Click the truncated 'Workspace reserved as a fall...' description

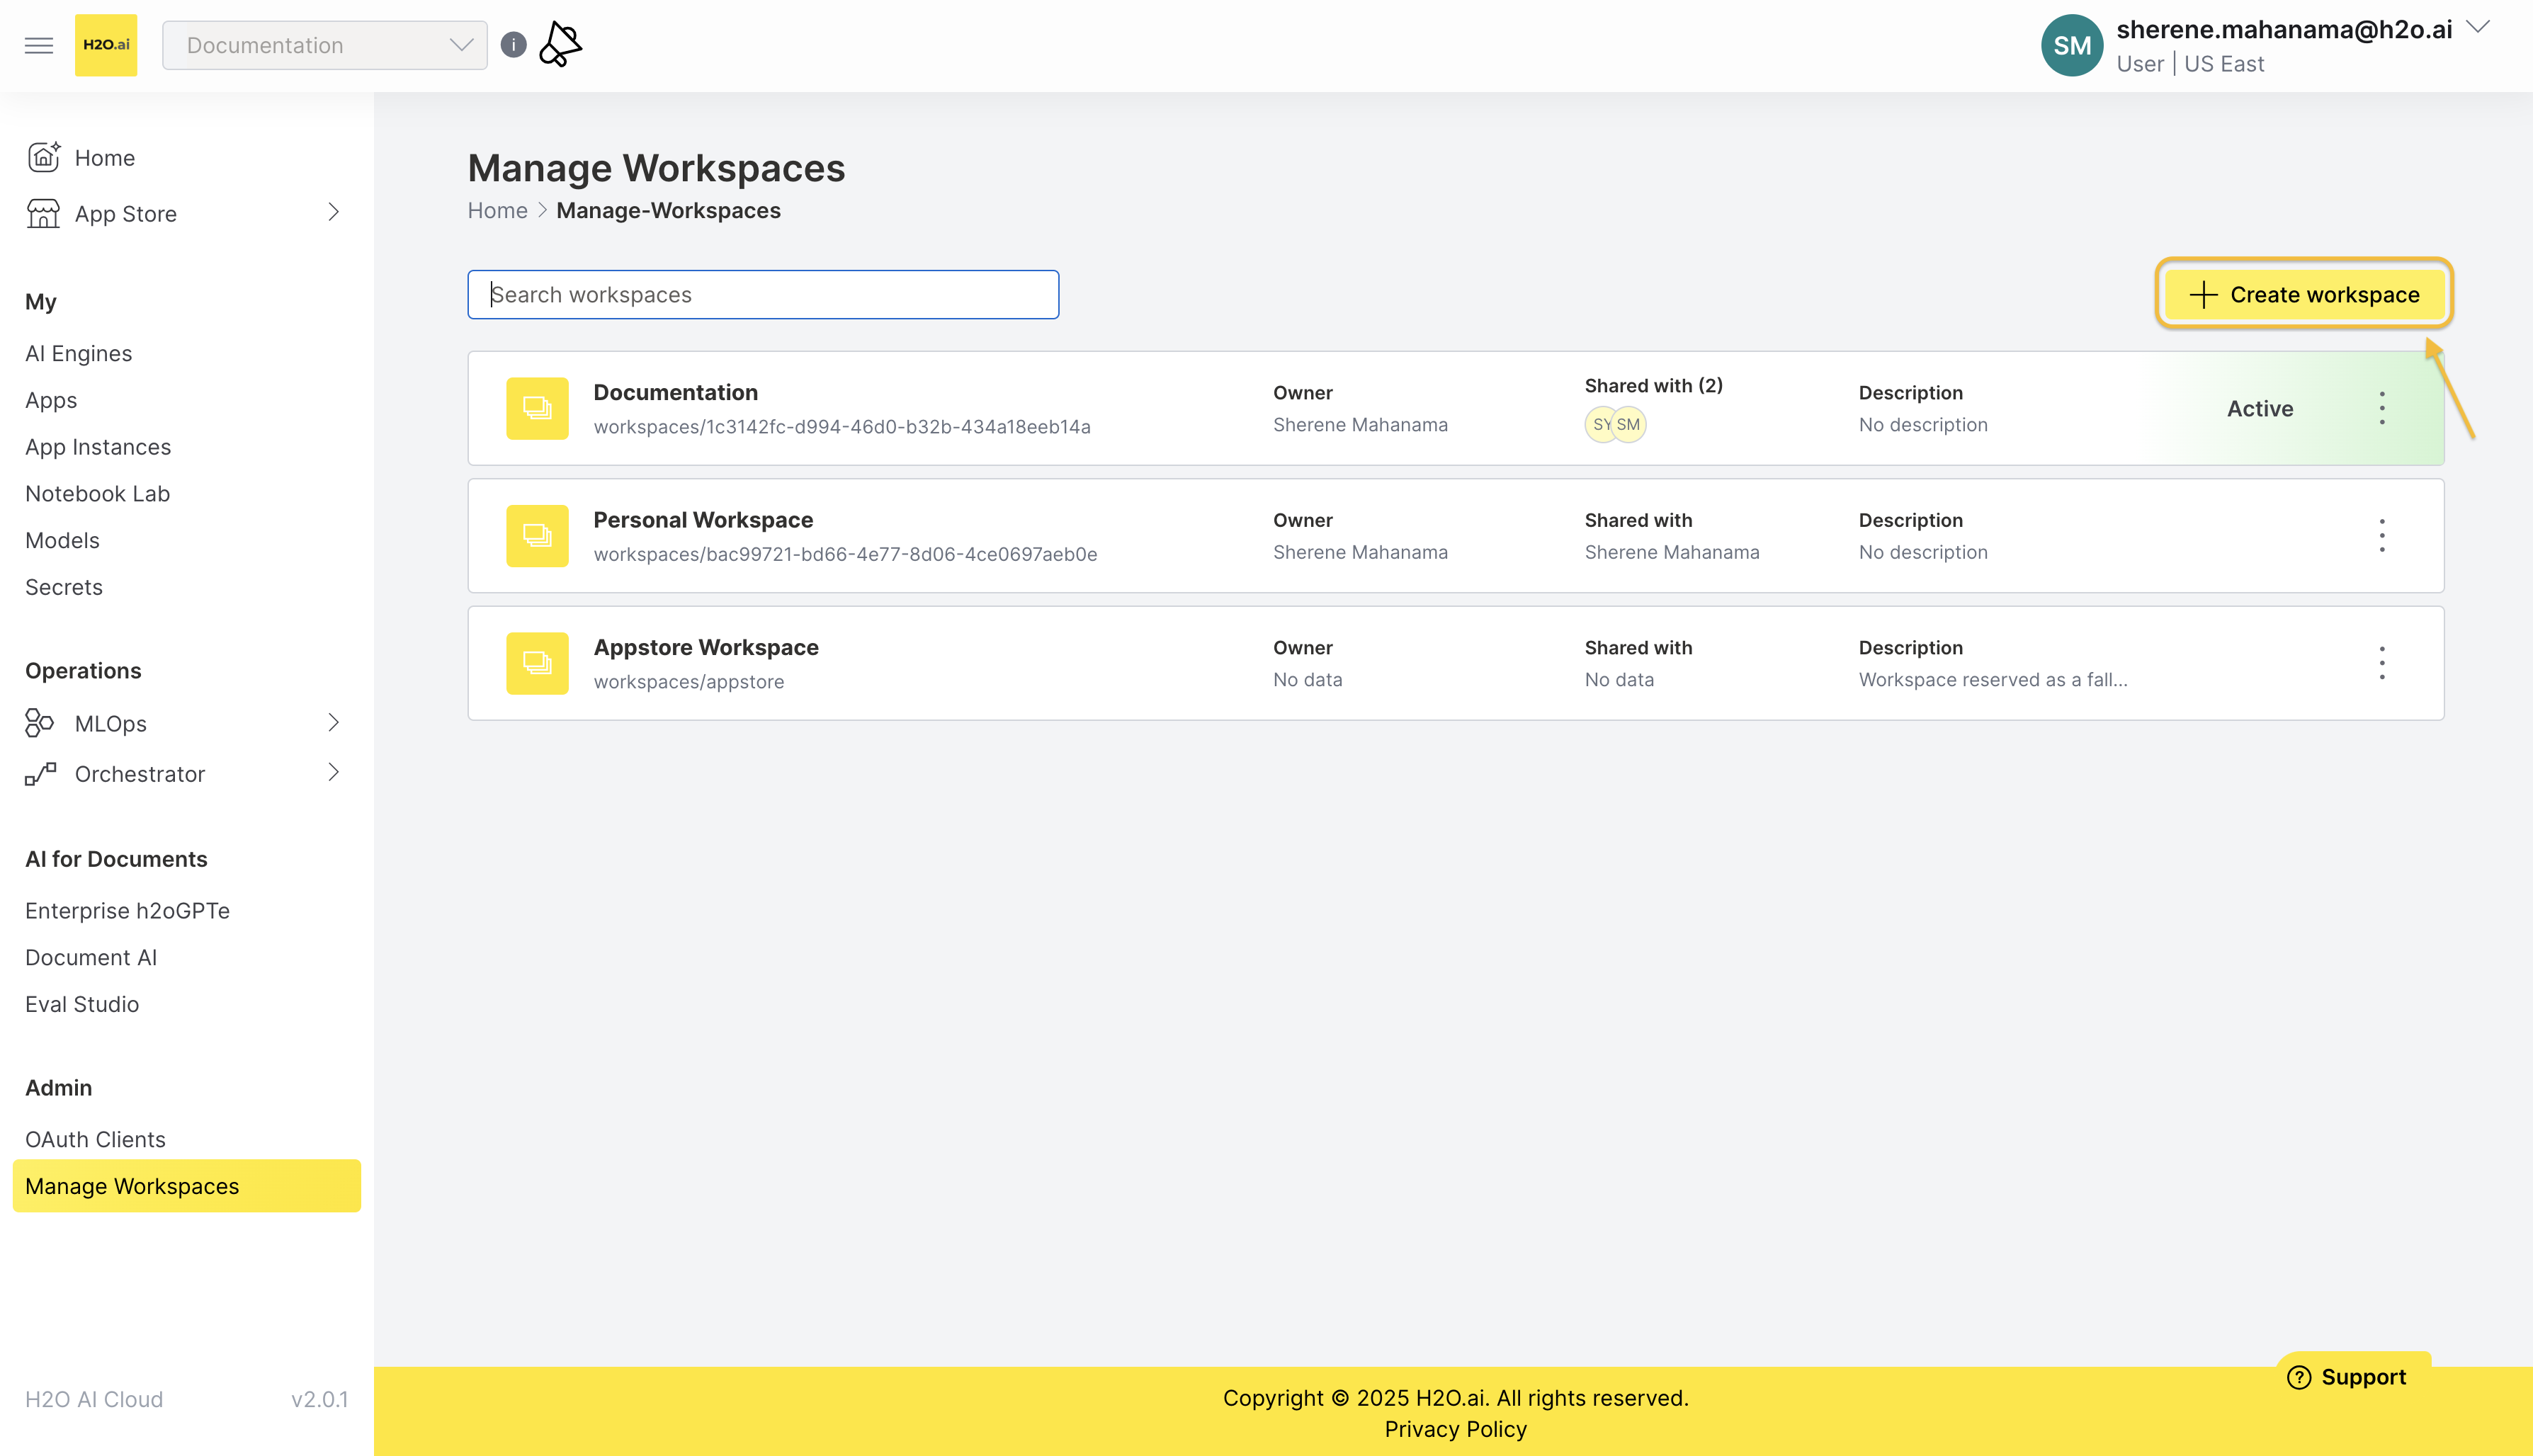click(1992, 679)
